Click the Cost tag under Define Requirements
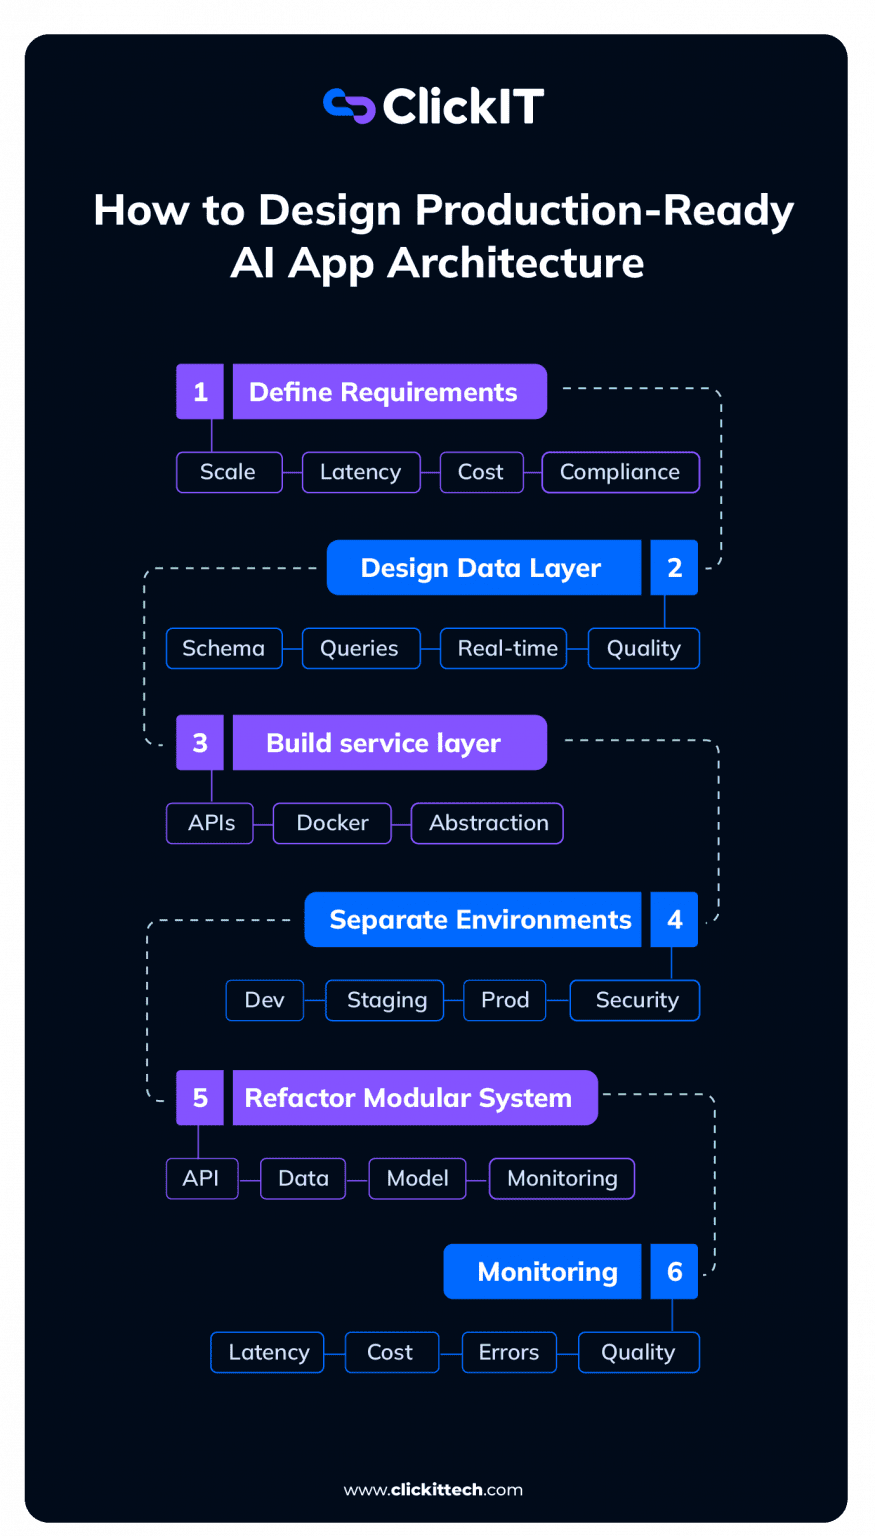Screen dimensions: 875x1536 pyautogui.click(x=481, y=472)
